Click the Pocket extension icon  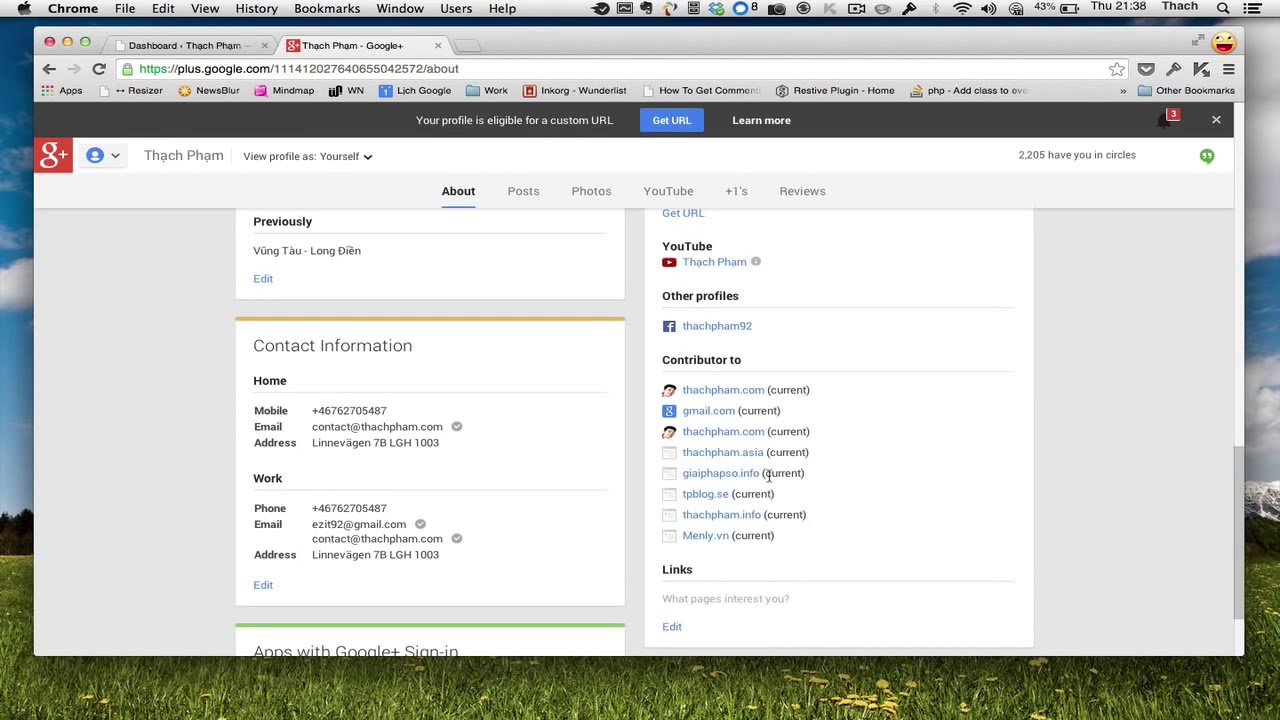click(x=1146, y=69)
